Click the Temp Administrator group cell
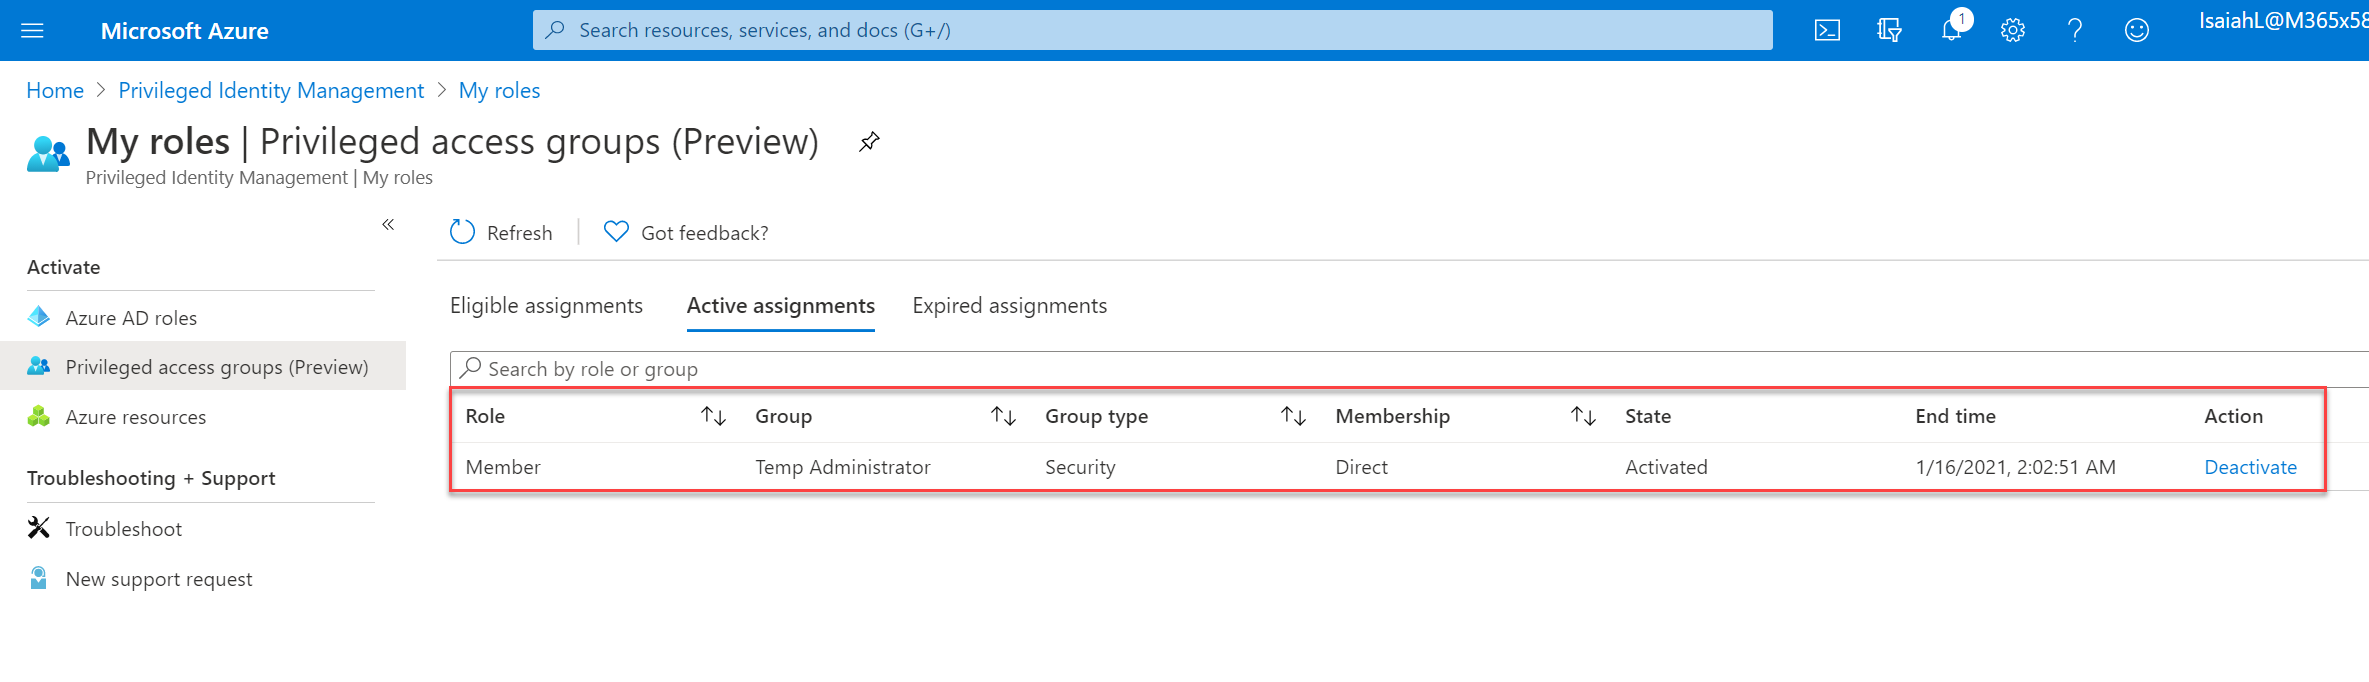This screenshot has width=2369, height=682. (843, 467)
